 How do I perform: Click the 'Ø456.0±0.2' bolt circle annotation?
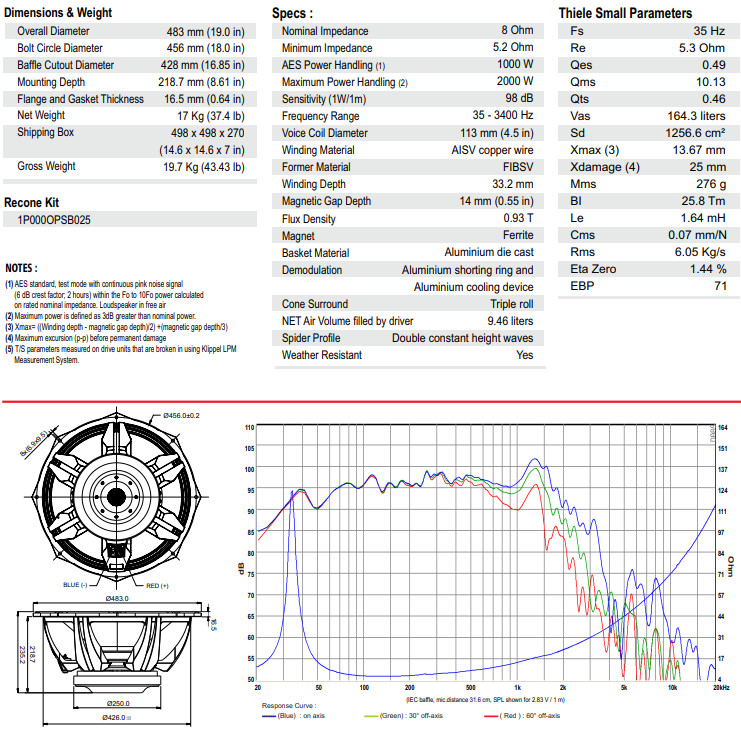181,416
